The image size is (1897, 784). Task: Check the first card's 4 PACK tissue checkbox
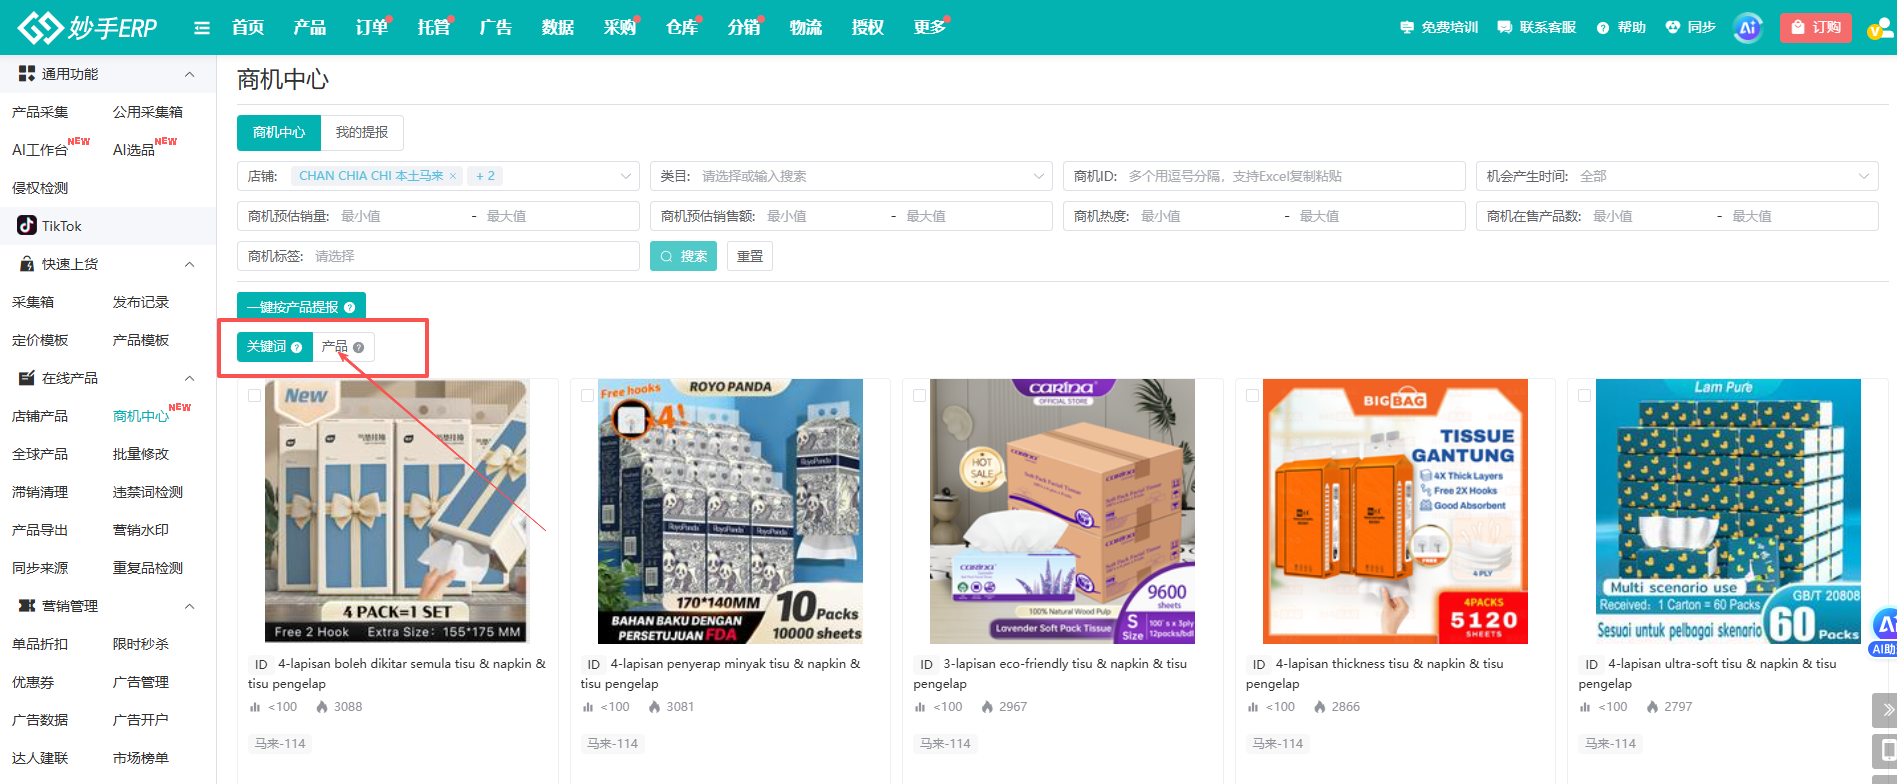(254, 396)
